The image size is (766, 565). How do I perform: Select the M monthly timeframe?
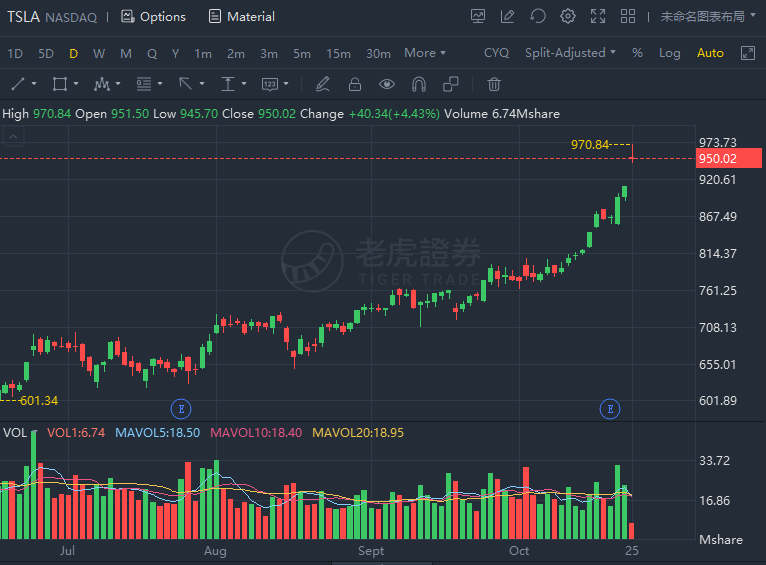[126, 53]
